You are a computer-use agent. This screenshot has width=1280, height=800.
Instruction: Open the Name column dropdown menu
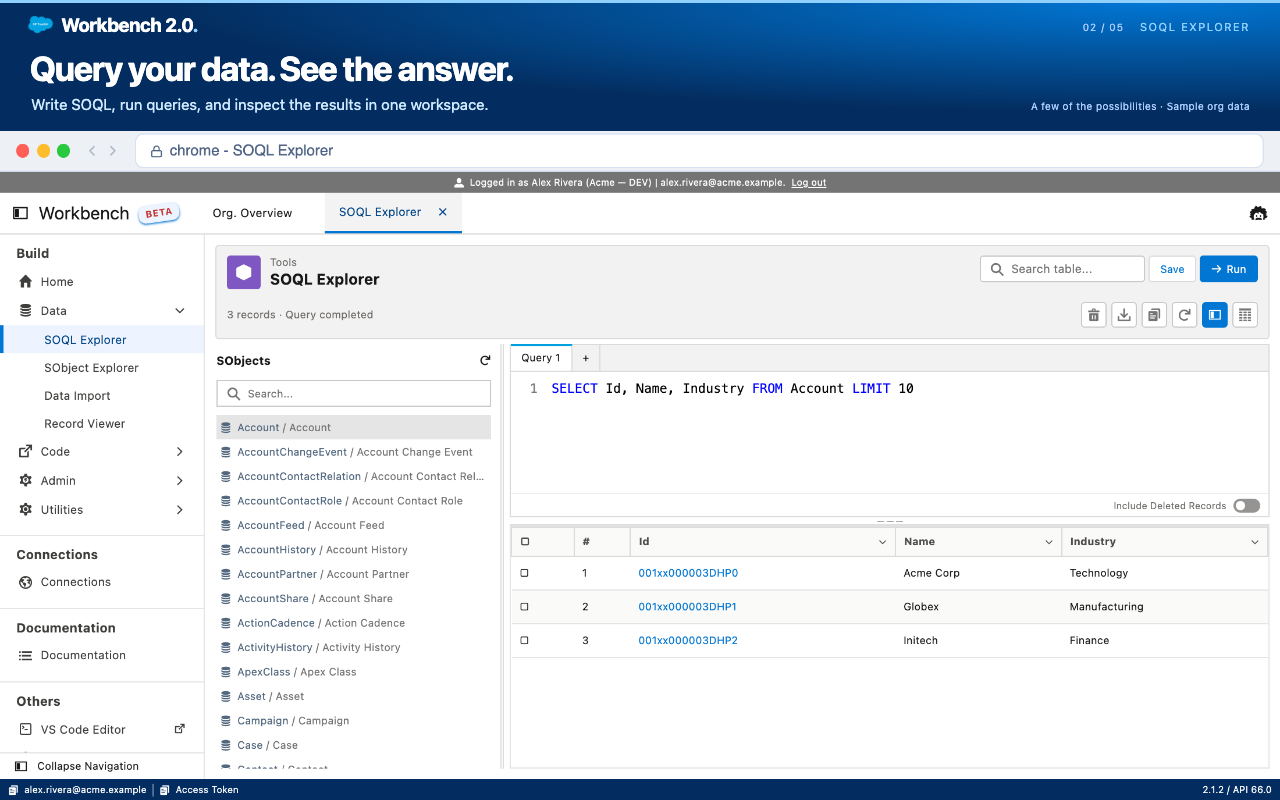1049,542
